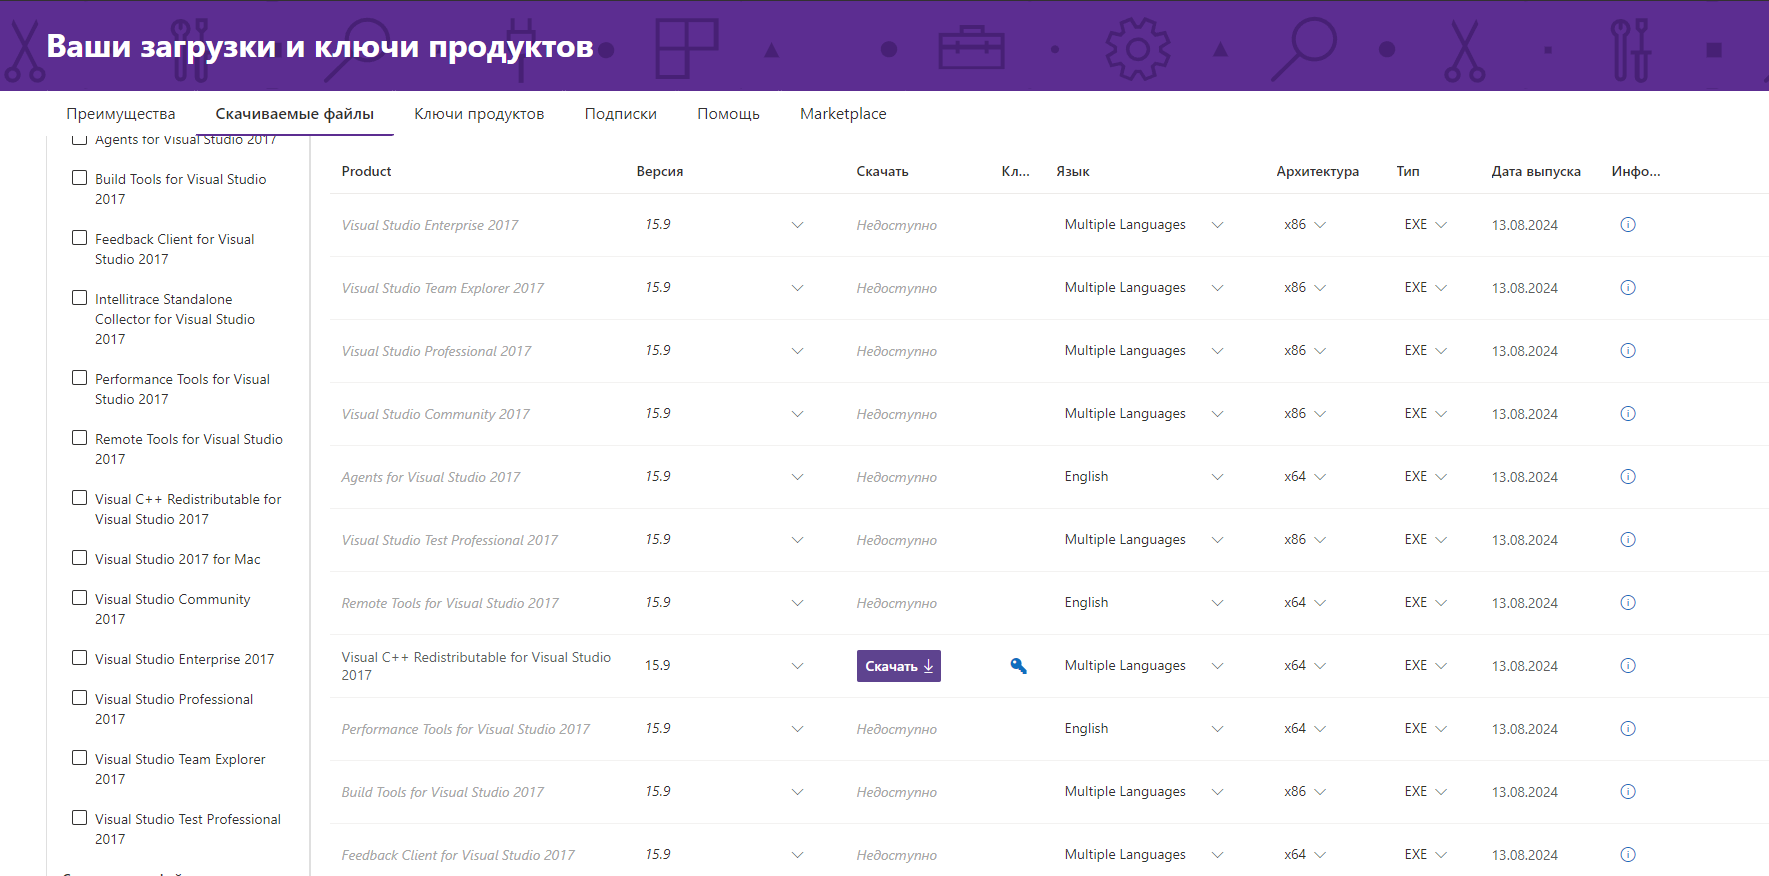The width and height of the screenshot is (1769, 876).
Task: Open info for Build Tools for Visual Studio 2017 row
Action: click(x=1627, y=792)
